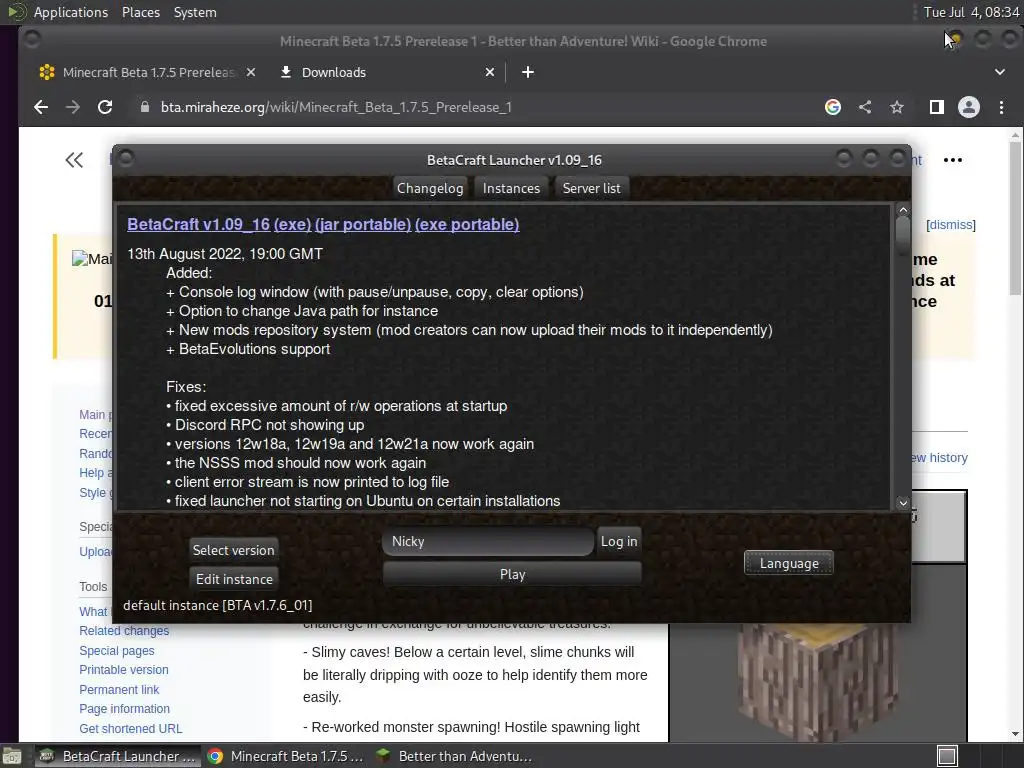Image resolution: width=1024 pixels, height=768 pixels.
Task: Open Applications menu in top panel
Action: (x=71, y=12)
